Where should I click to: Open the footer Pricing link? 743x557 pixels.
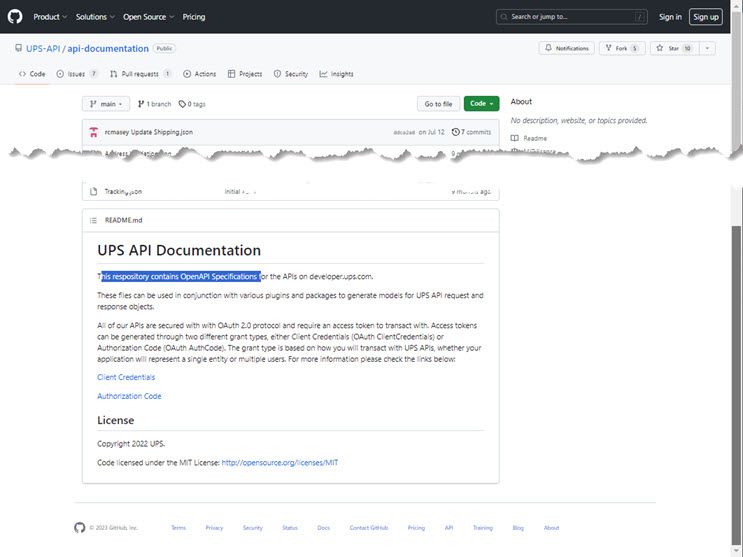coord(417,528)
